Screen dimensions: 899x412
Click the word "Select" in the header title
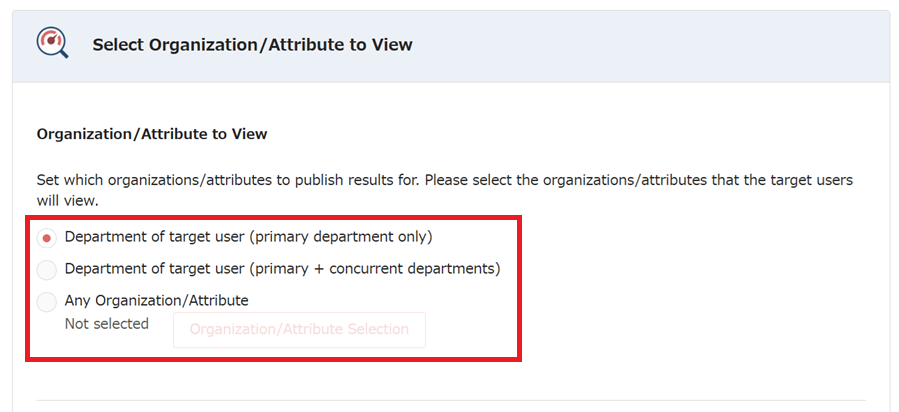(x=117, y=44)
